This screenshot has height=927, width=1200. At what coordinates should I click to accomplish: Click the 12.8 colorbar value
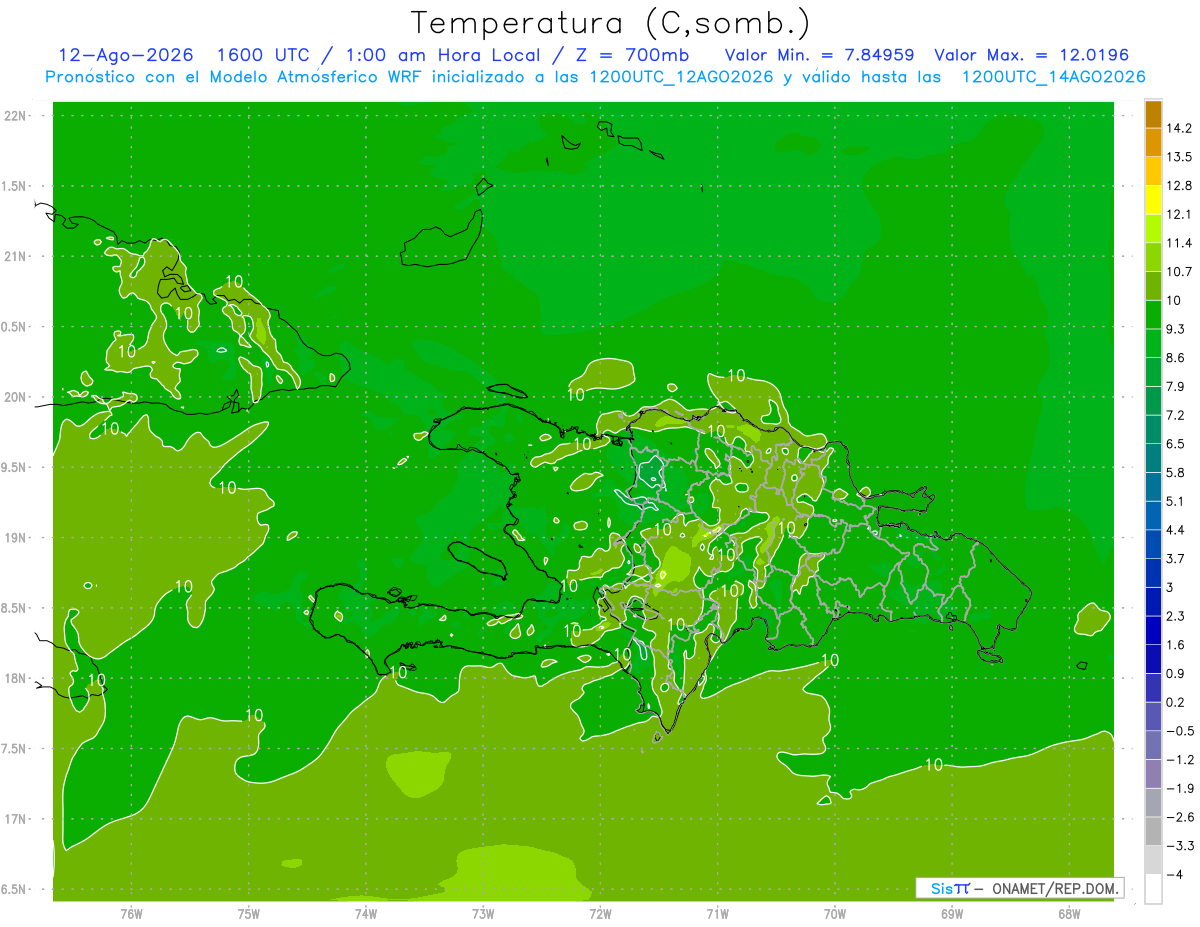(x=1179, y=186)
